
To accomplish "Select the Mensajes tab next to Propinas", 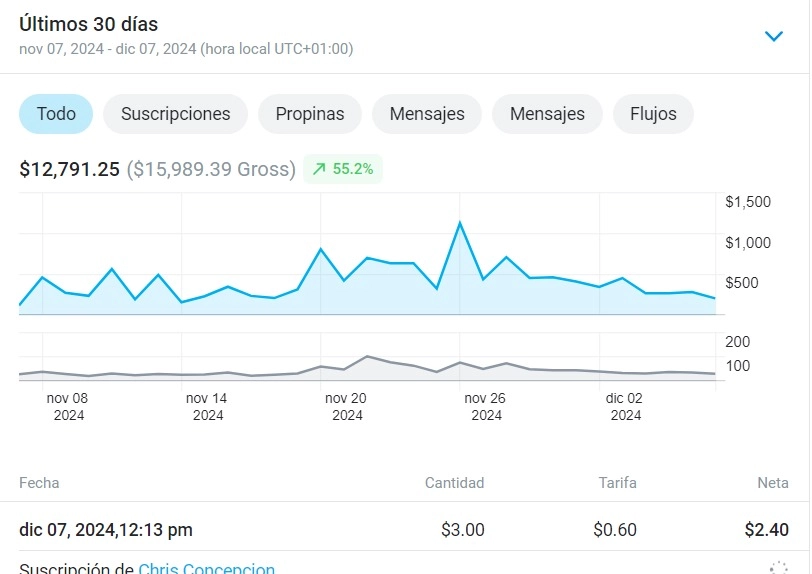I will click(427, 114).
